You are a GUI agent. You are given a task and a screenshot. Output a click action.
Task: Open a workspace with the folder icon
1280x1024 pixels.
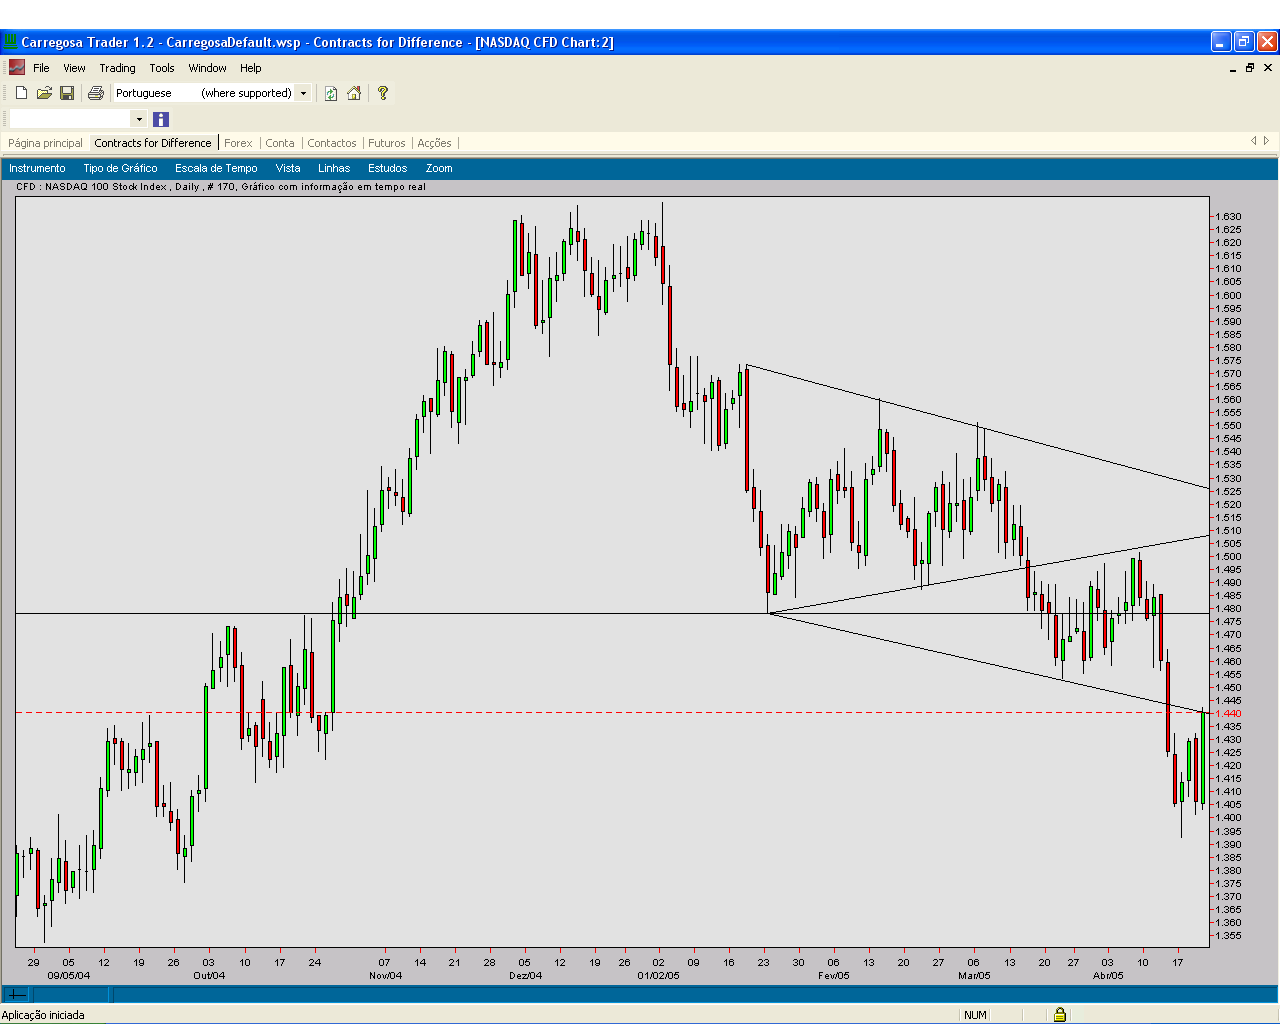[x=44, y=93]
